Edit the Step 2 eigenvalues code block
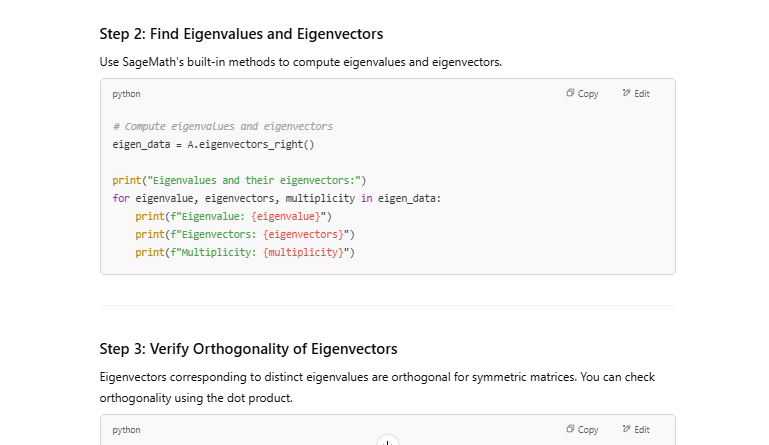 pos(636,94)
